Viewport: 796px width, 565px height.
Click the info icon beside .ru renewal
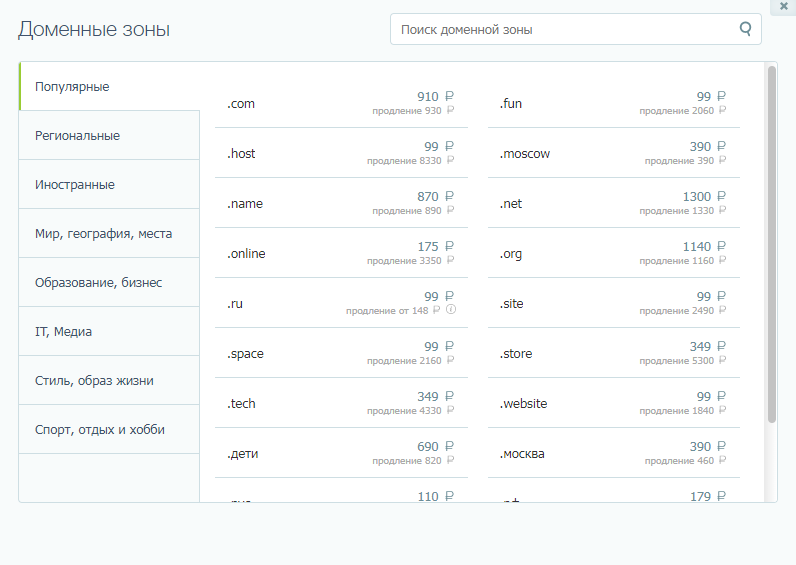pos(451,310)
